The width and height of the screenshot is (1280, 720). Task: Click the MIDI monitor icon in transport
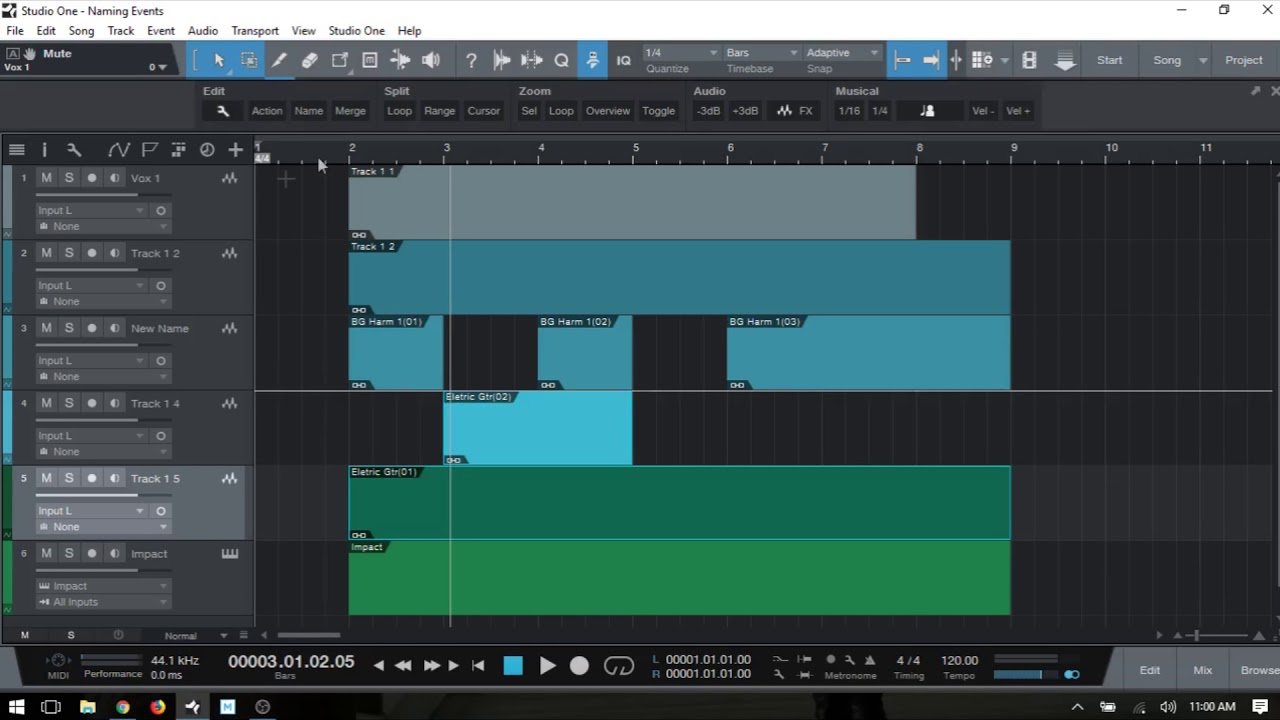[58, 661]
